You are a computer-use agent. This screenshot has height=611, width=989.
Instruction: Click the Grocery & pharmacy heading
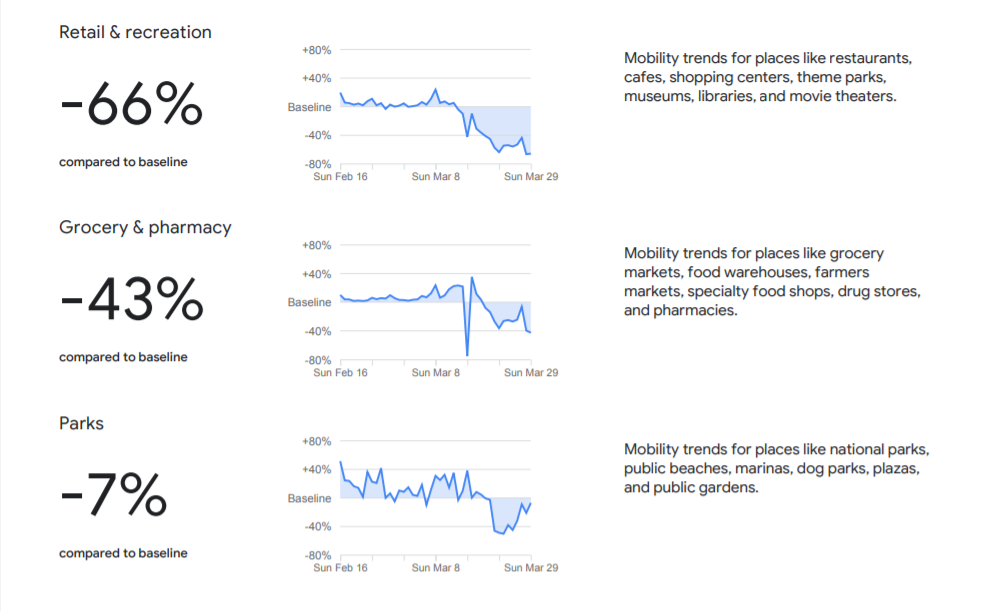click(x=145, y=227)
